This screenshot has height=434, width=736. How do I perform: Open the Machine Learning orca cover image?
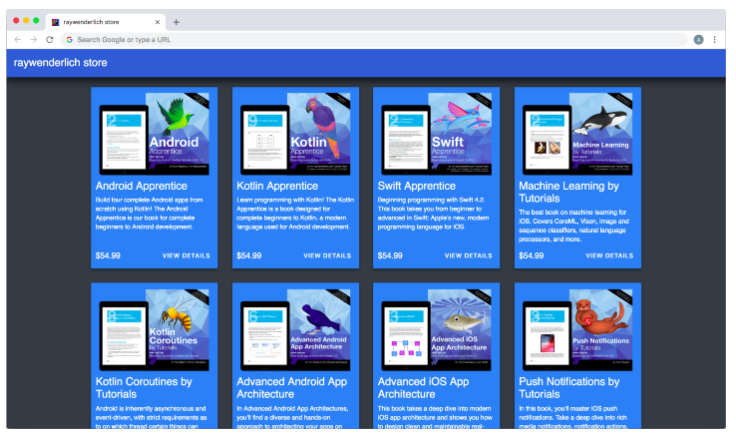[578, 134]
